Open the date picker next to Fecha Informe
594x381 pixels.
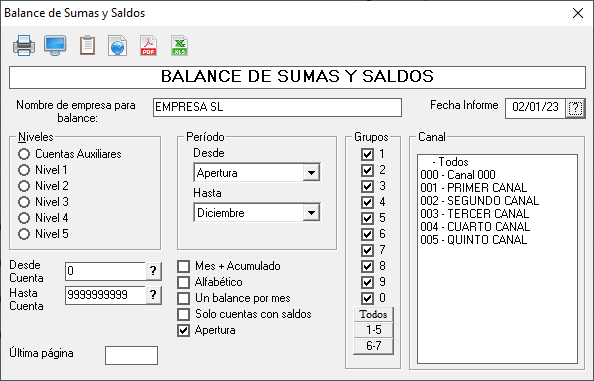(x=575, y=108)
